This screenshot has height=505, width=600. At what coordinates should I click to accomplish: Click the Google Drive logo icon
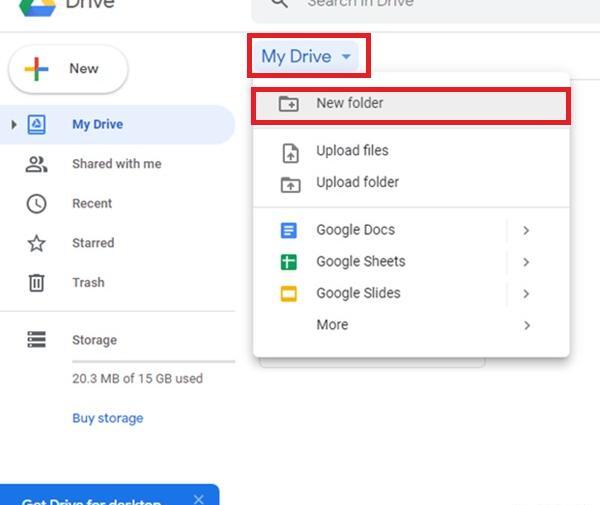(x=37, y=7)
